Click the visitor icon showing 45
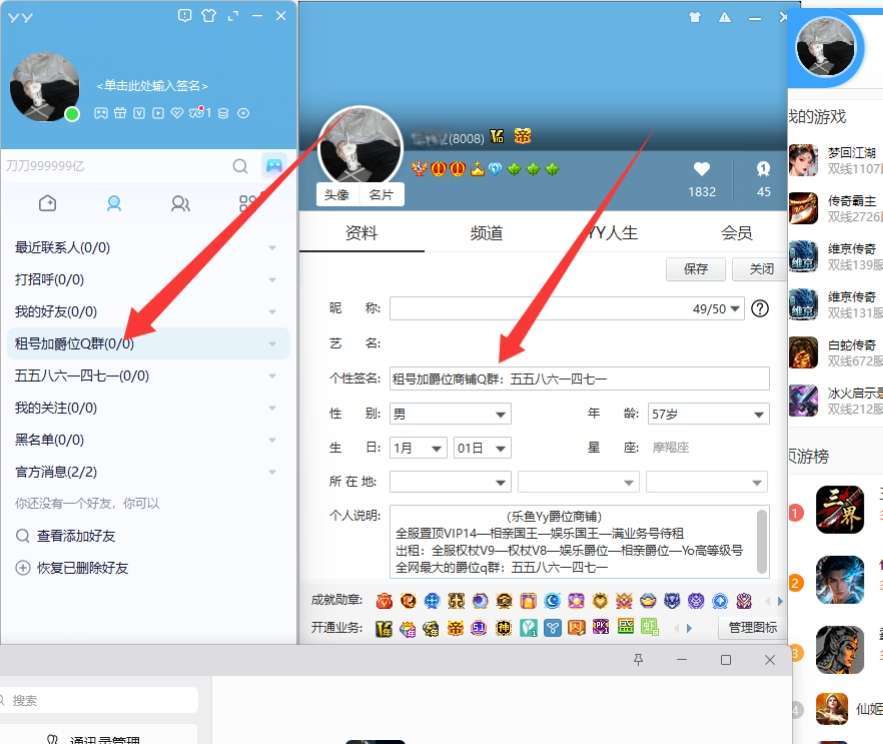The width and height of the screenshot is (883, 744). tap(763, 170)
